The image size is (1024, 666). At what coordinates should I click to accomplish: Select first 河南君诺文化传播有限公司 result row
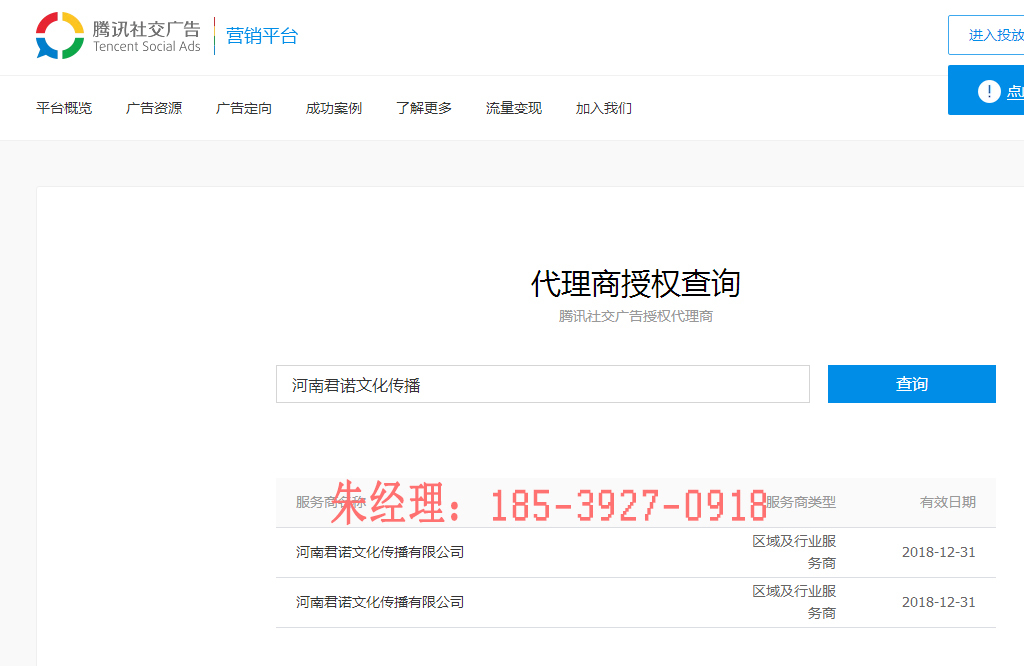(x=635, y=552)
